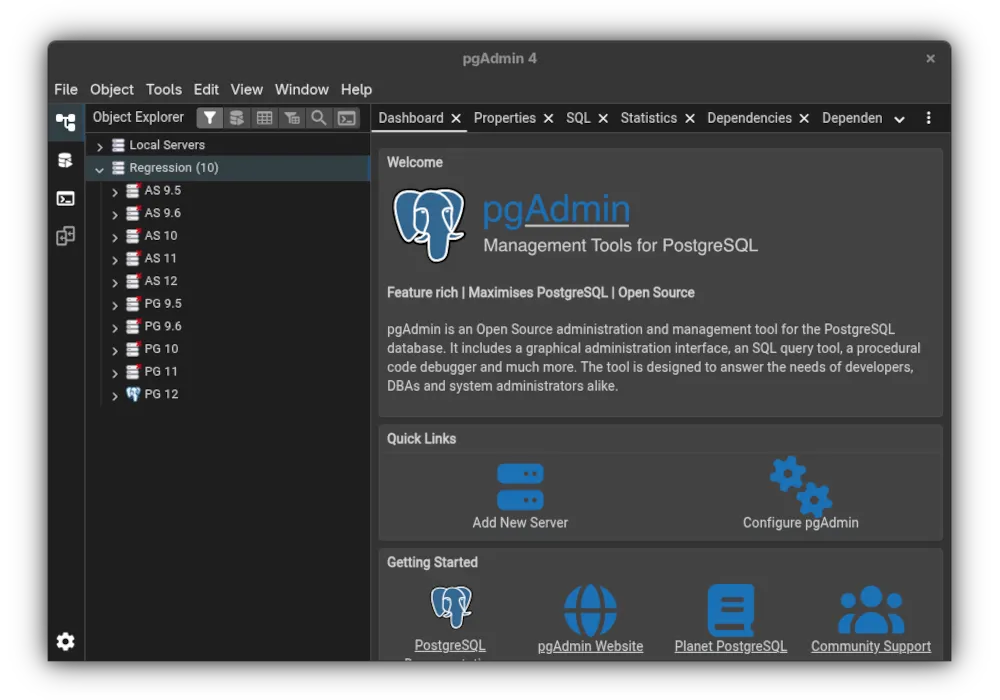Open the Query Tool from the Object Explorer toolbar
The height and width of the screenshot is (700, 1000).
[237, 118]
